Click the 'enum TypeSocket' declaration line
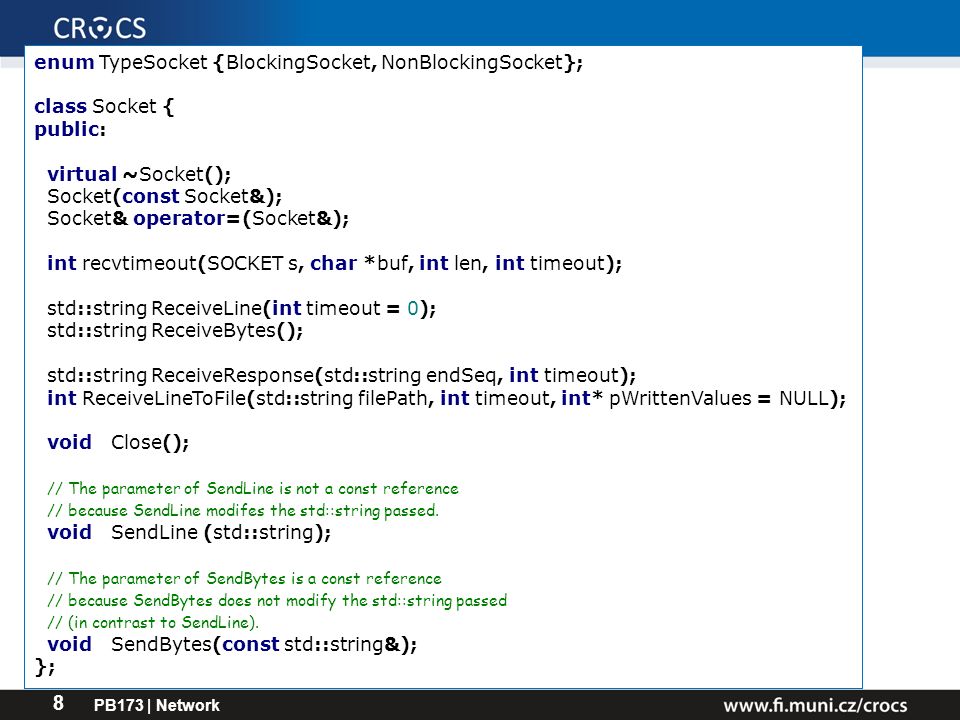Screen dimensions: 960x720 click(x=309, y=62)
